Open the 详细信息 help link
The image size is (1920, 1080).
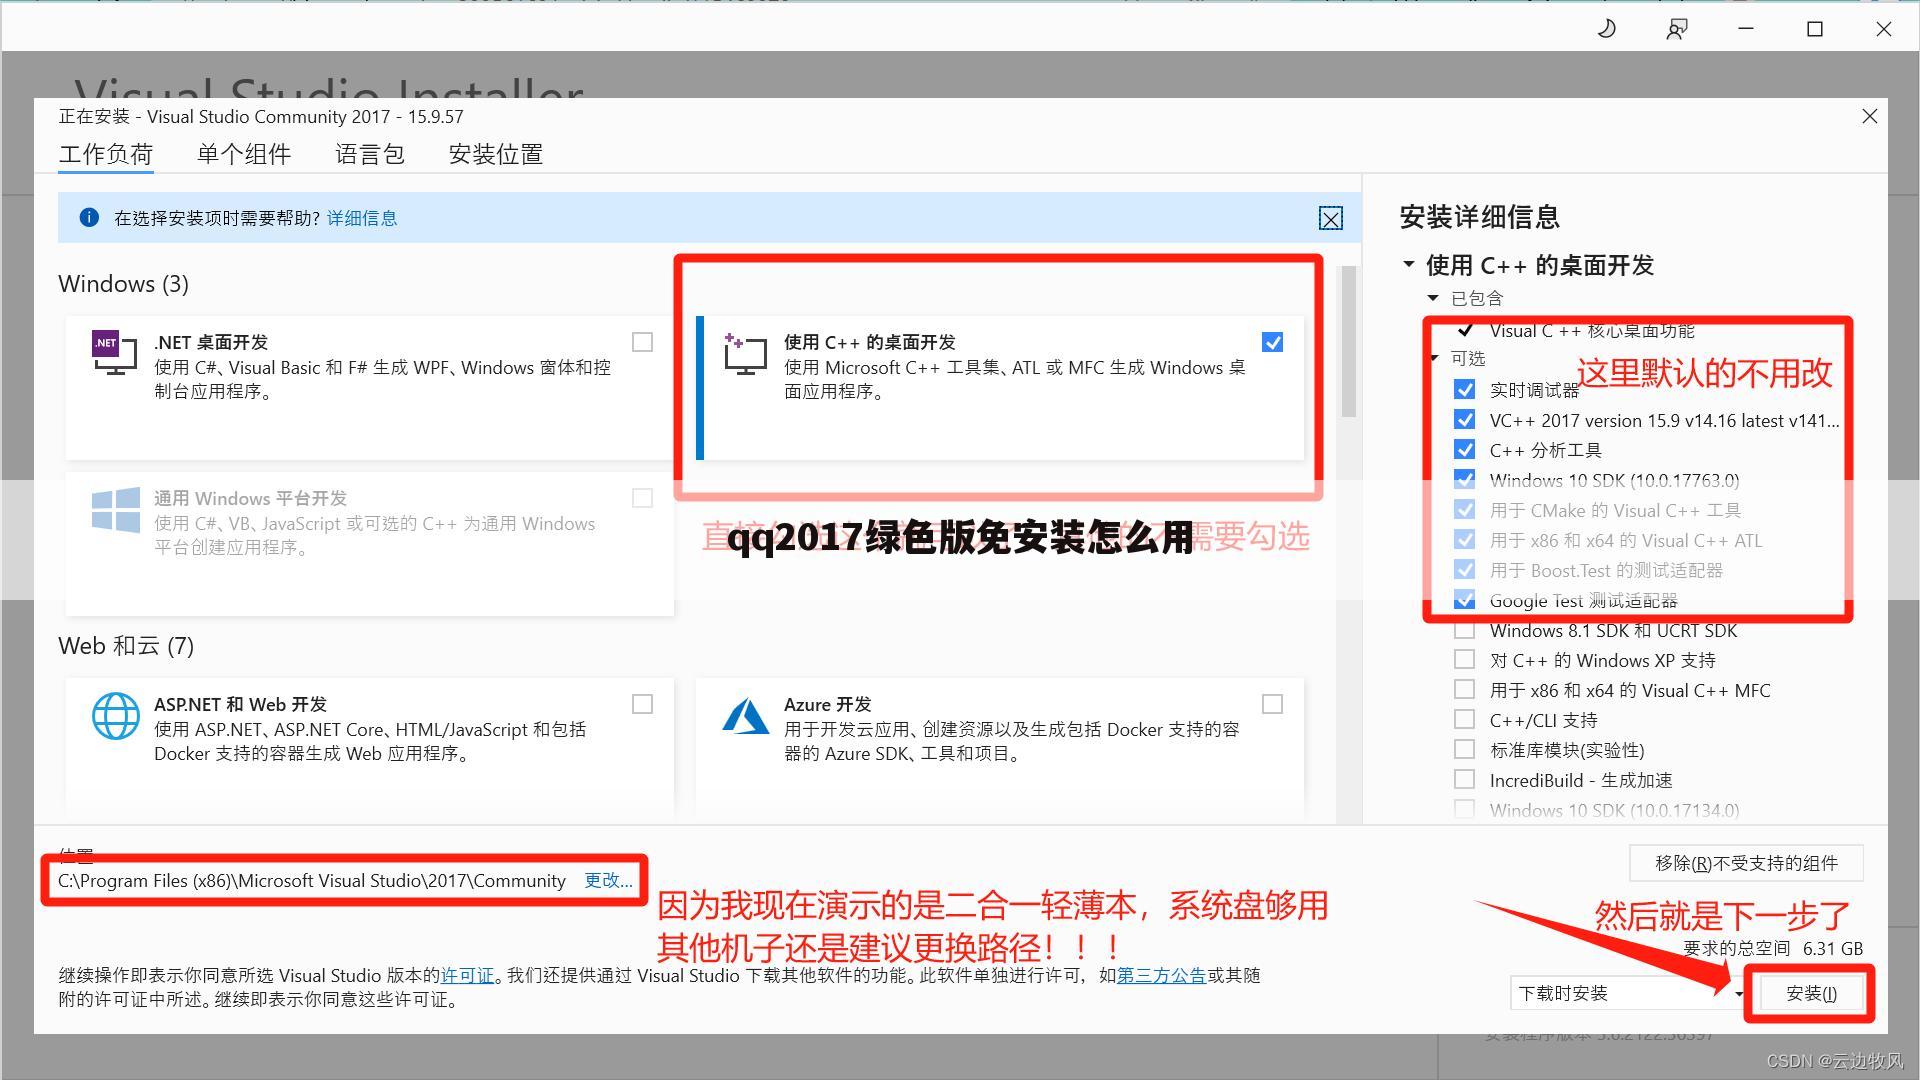coord(362,218)
